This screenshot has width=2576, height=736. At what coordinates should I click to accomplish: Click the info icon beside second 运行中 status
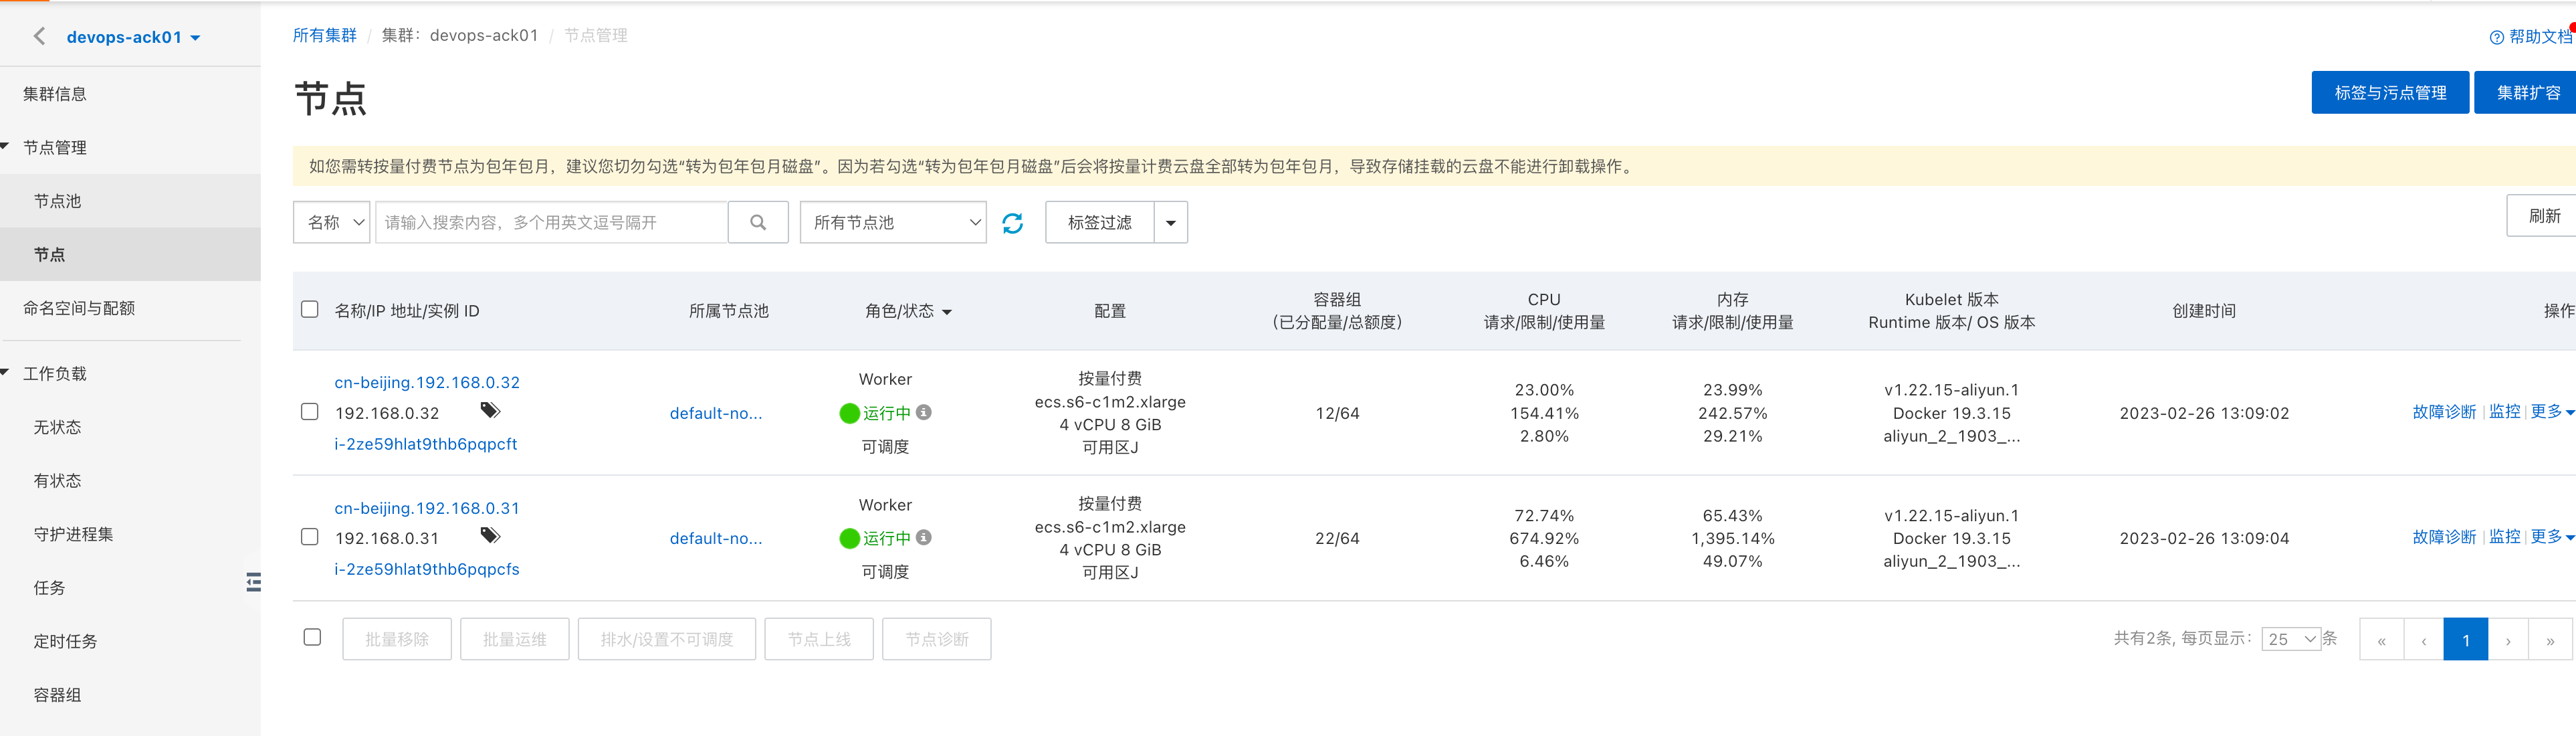point(924,537)
